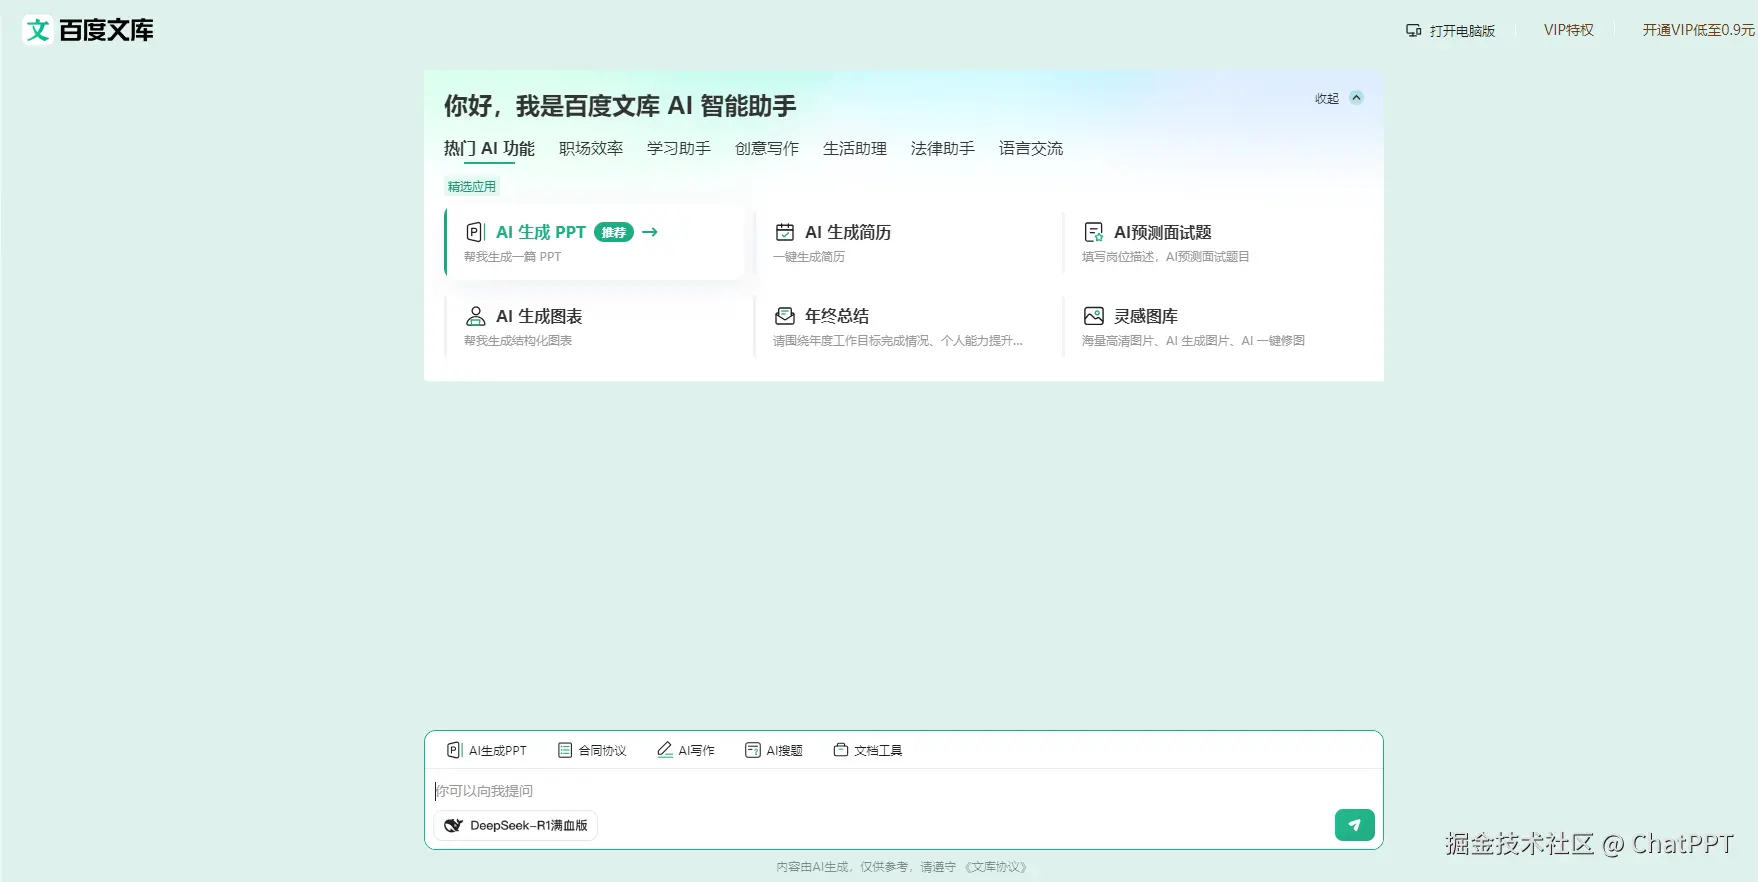1758x882 pixels.
Task: Click the AI生成PPT icon in bottom toolbar
Action: coord(454,750)
